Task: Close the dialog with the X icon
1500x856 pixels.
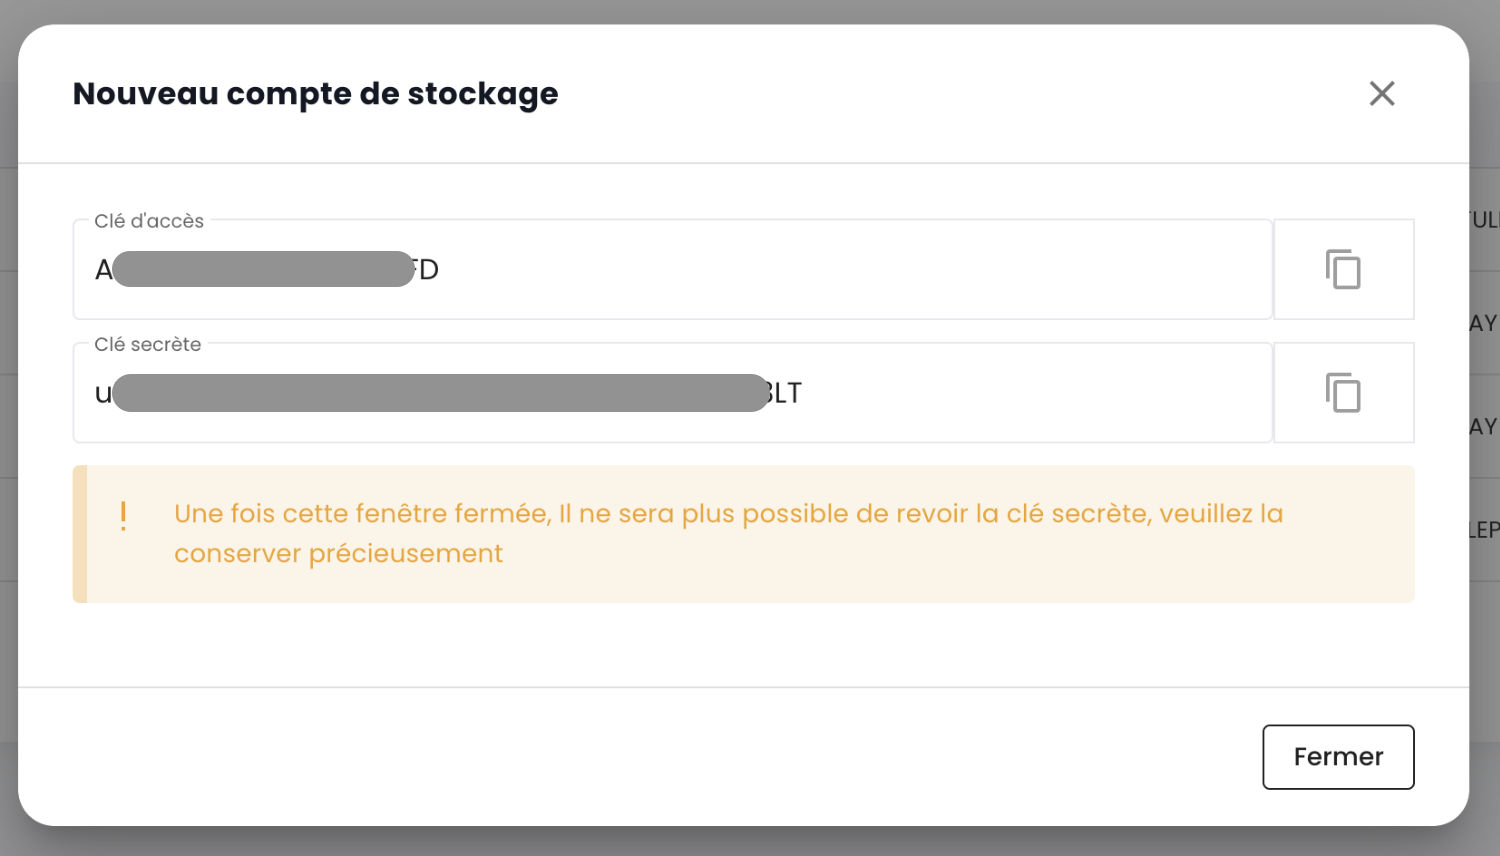Action: (1382, 94)
